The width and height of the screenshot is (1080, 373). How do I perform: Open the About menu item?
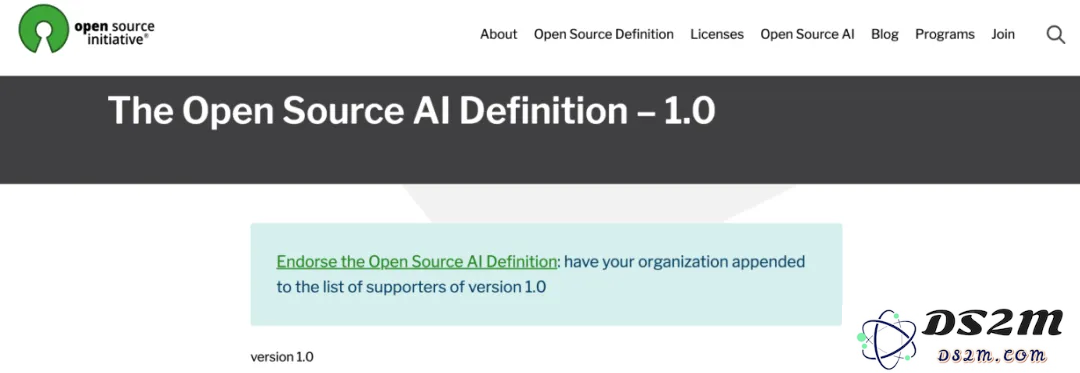[499, 34]
